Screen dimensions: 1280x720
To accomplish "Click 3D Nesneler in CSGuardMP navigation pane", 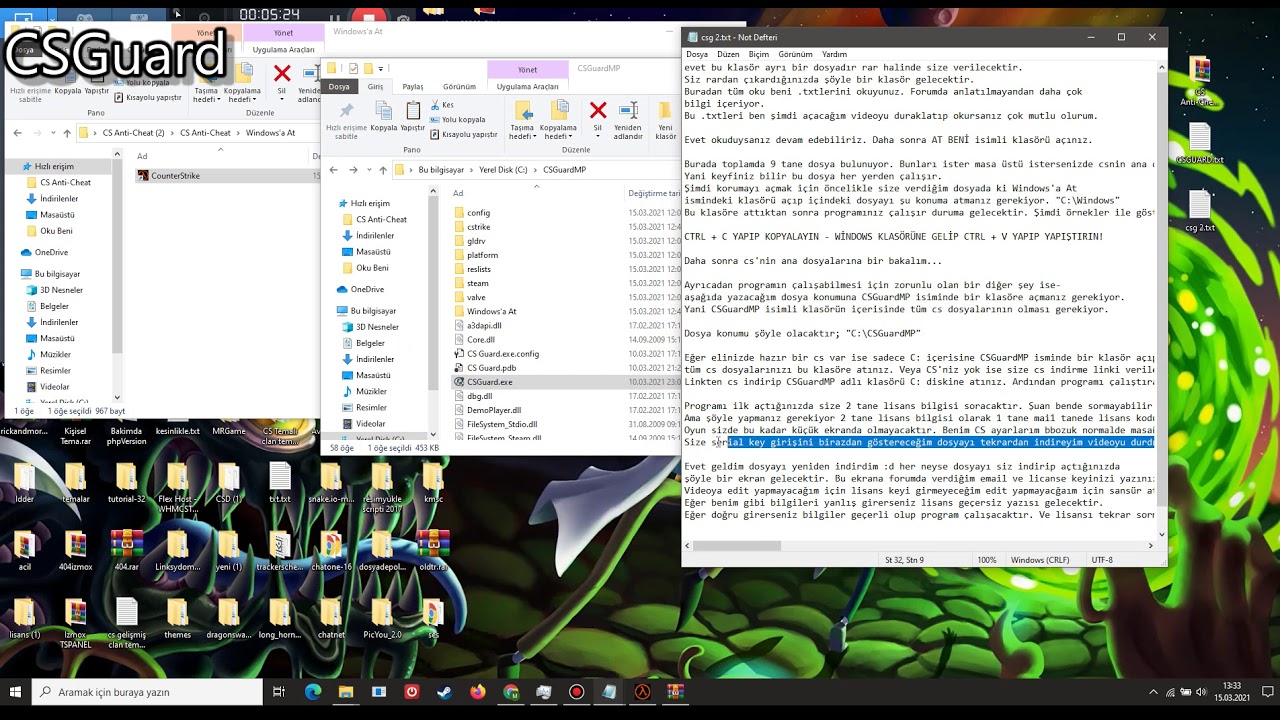I will [x=377, y=327].
